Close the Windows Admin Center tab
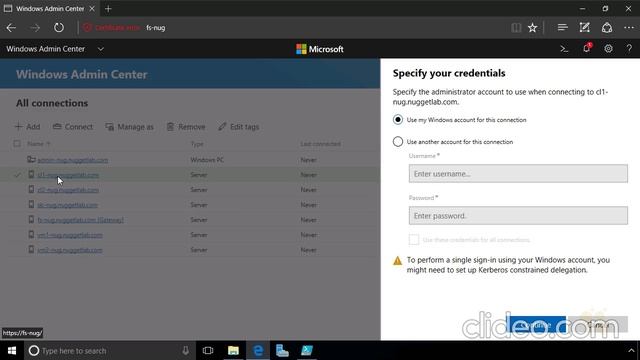The width and height of the screenshot is (640, 360). point(92,9)
